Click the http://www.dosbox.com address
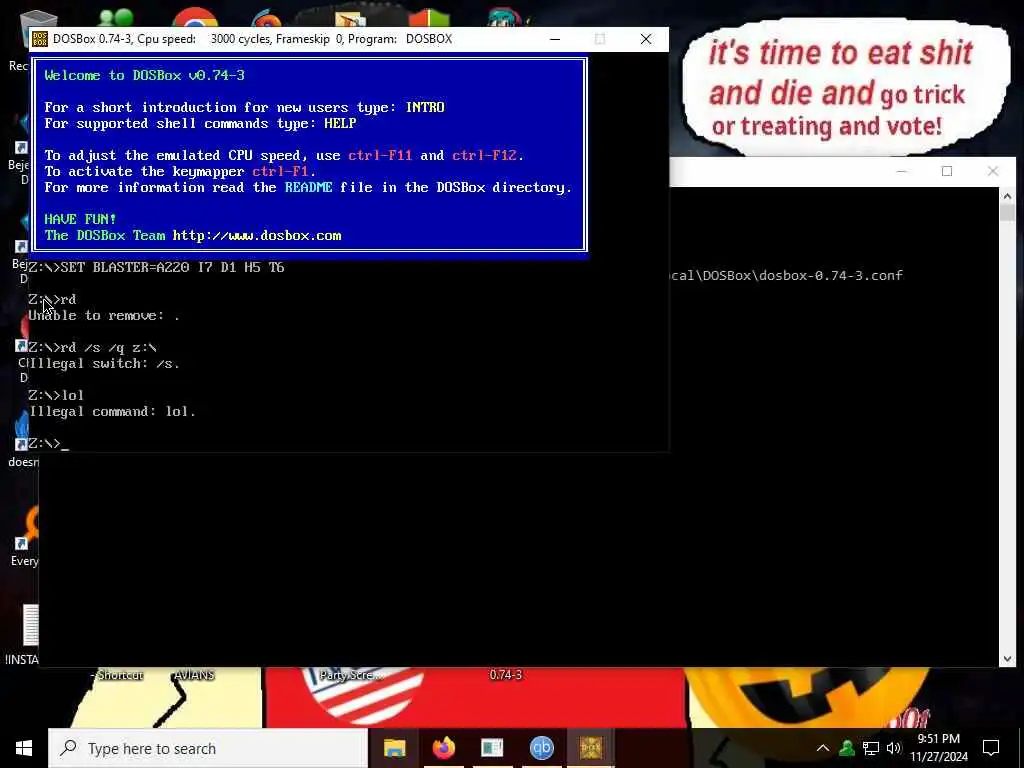Image resolution: width=1024 pixels, height=768 pixels. [x=257, y=236]
